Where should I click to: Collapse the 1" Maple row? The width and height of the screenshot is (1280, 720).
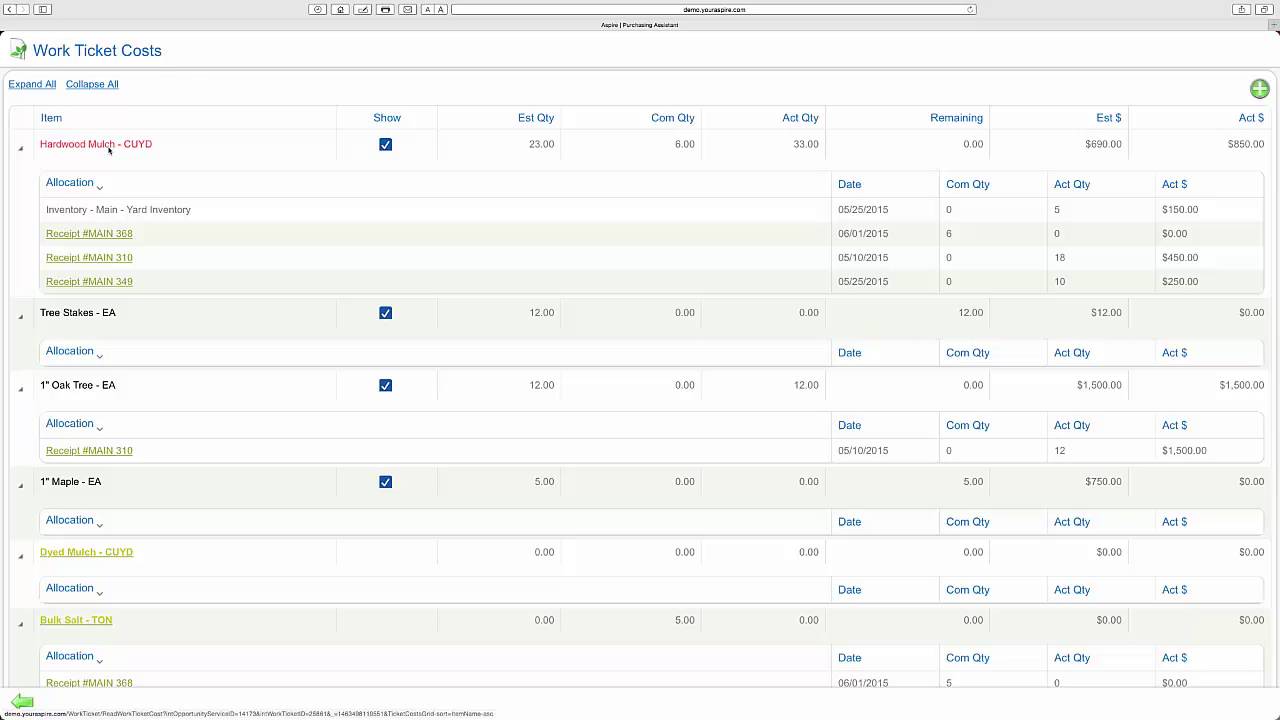click(20, 486)
